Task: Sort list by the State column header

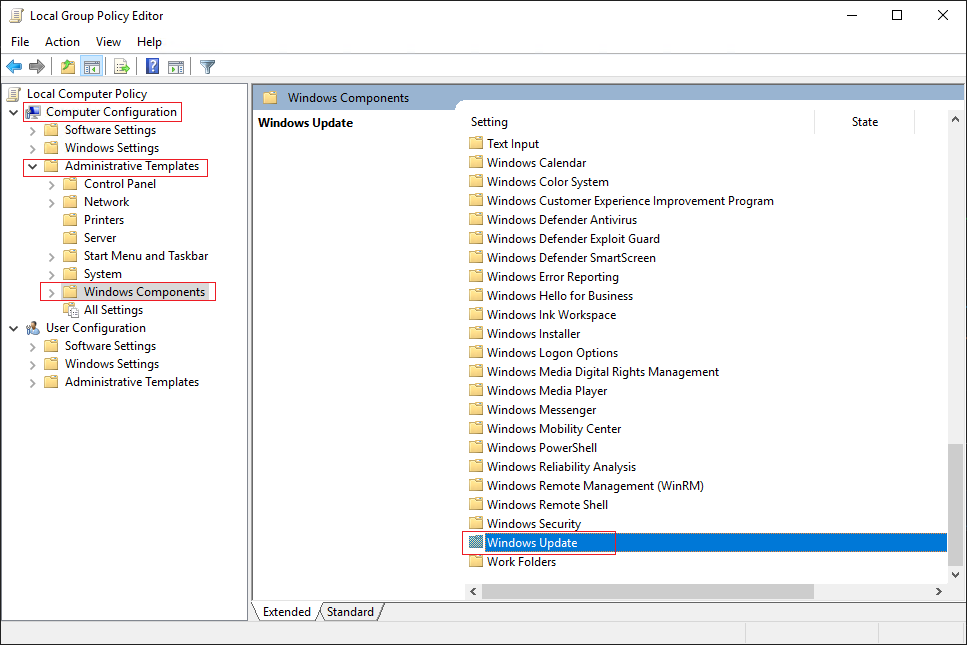Action: (x=865, y=122)
